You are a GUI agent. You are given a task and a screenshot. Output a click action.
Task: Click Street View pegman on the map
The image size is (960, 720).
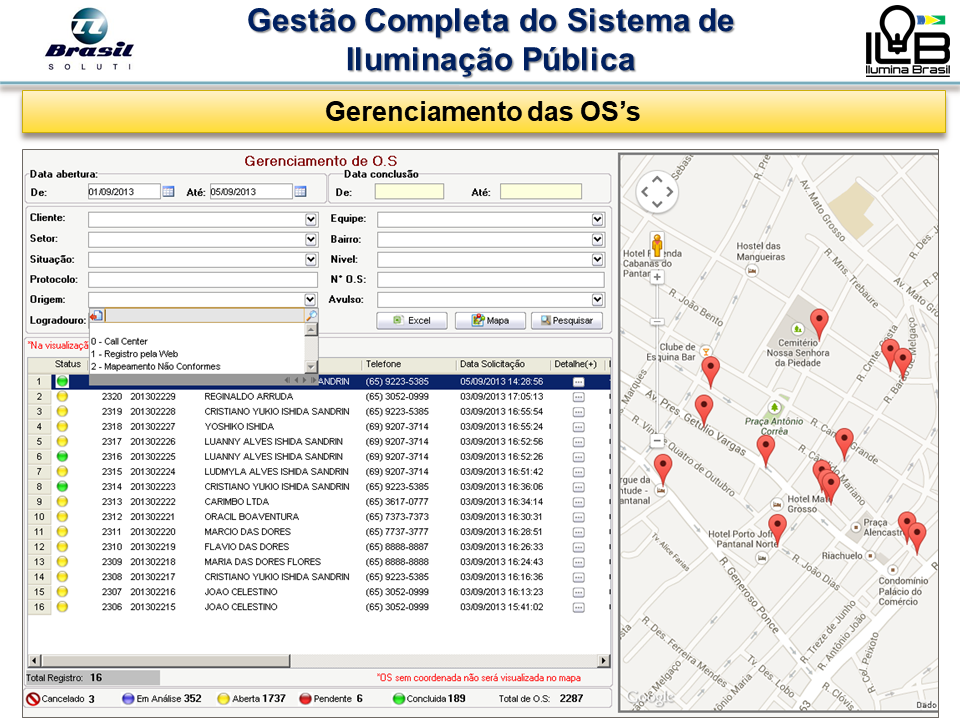pyautogui.click(x=657, y=245)
